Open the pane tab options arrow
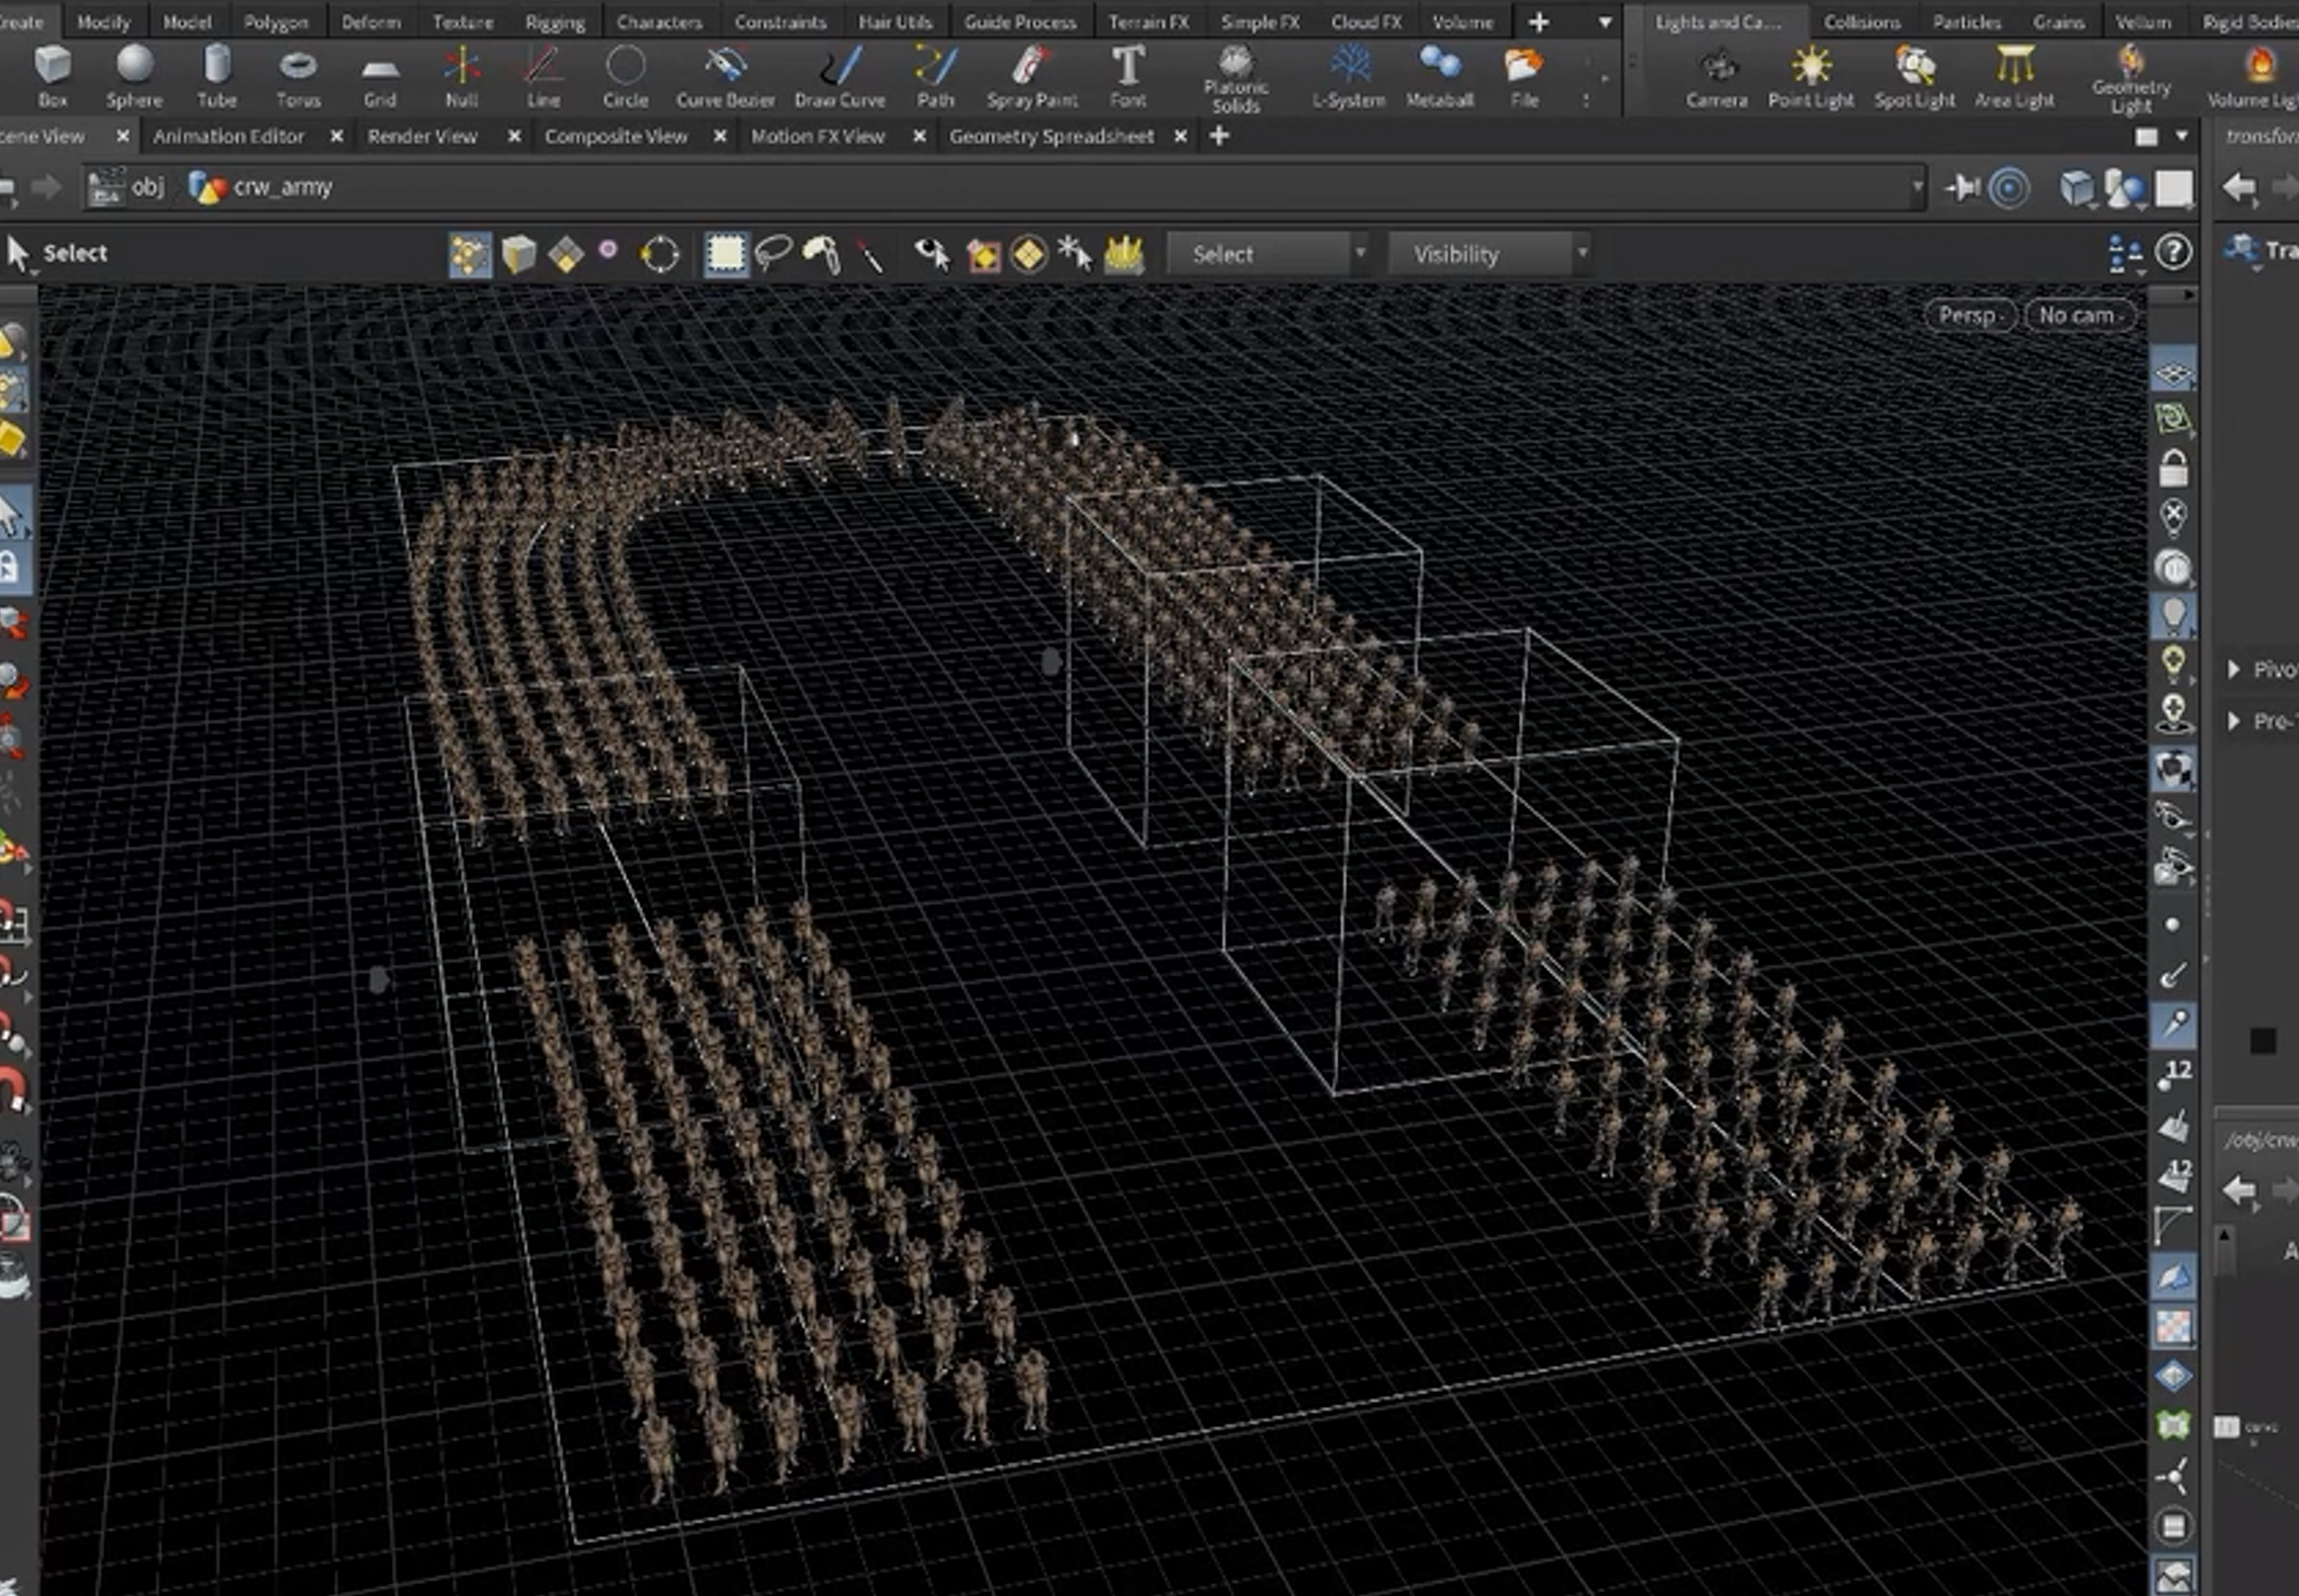The height and width of the screenshot is (1596, 2299). point(2182,136)
